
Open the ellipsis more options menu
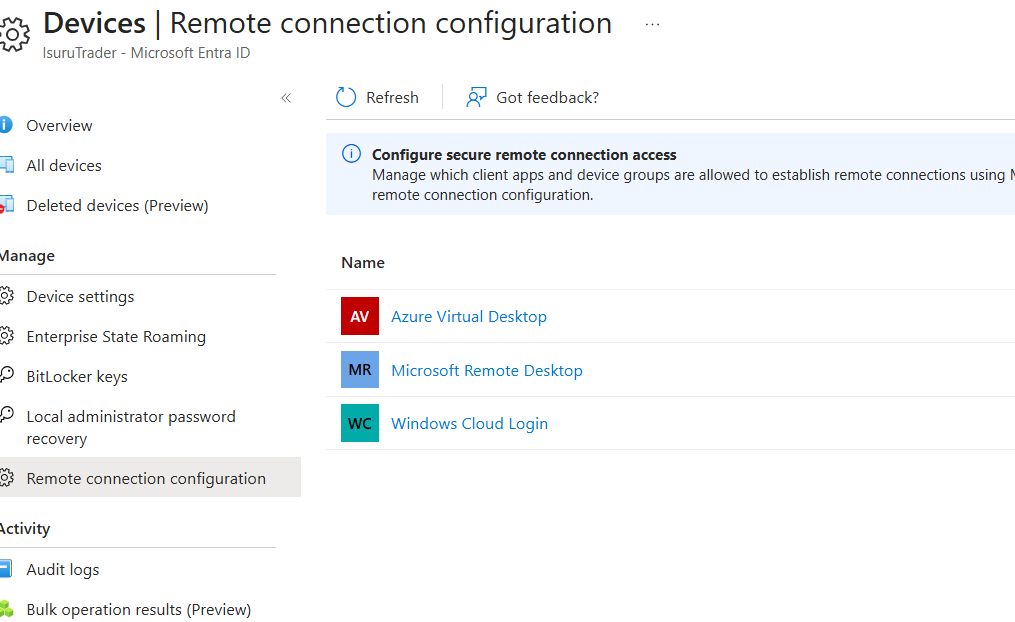pyautogui.click(x=652, y=25)
